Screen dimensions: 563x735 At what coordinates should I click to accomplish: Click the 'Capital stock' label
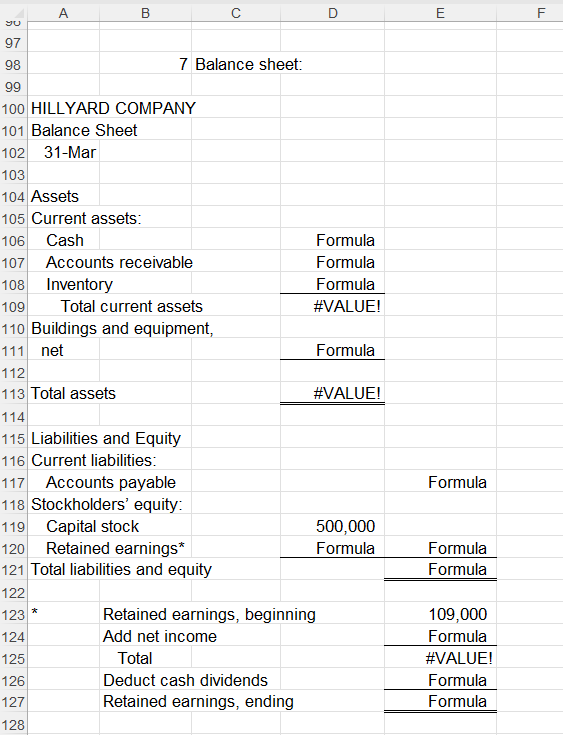pos(92,526)
